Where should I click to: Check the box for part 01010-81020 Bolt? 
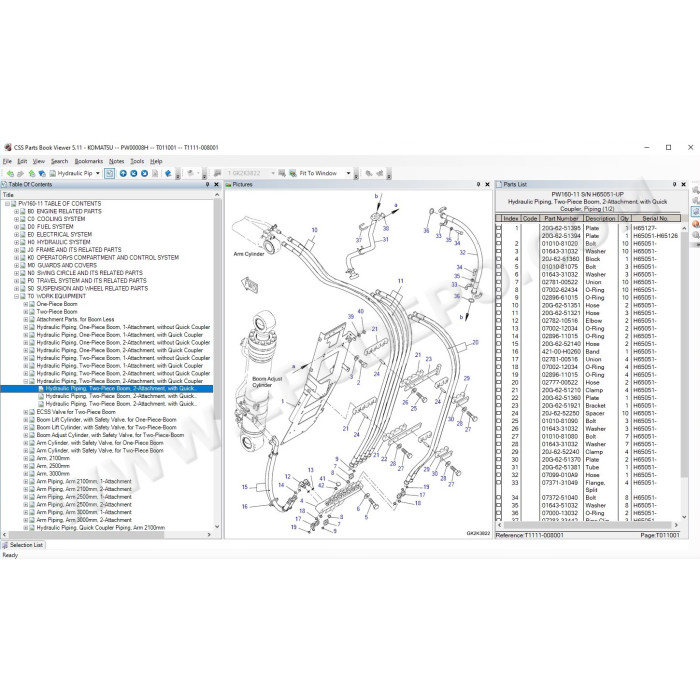click(x=499, y=244)
